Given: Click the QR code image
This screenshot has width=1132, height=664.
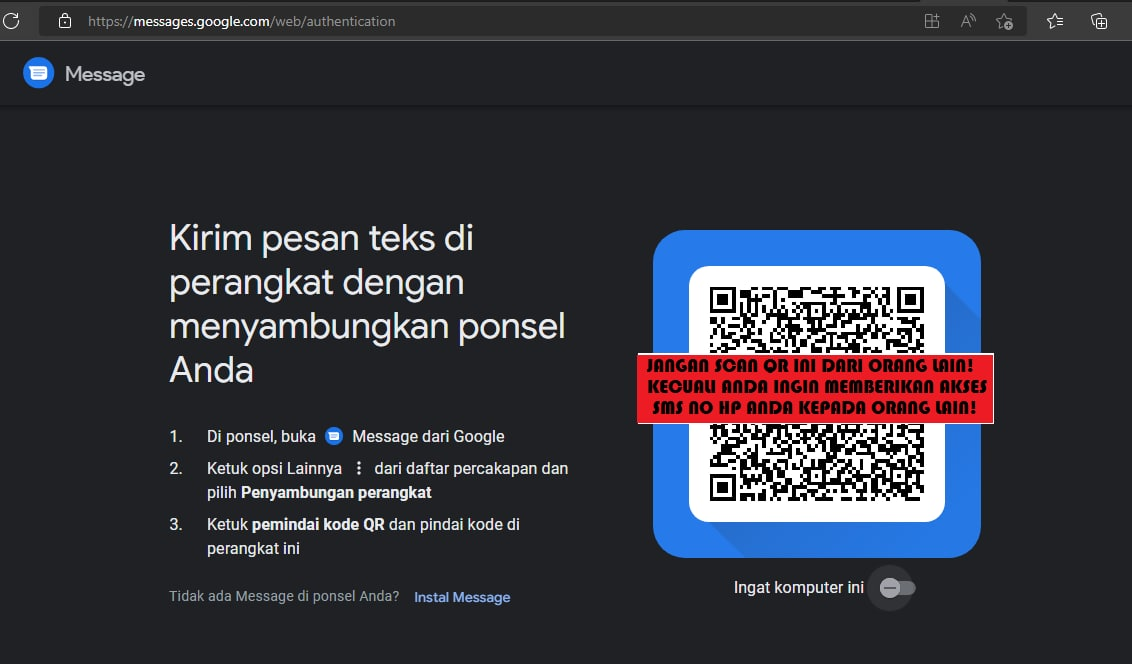Looking at the screenshot, I should point(817,394).
